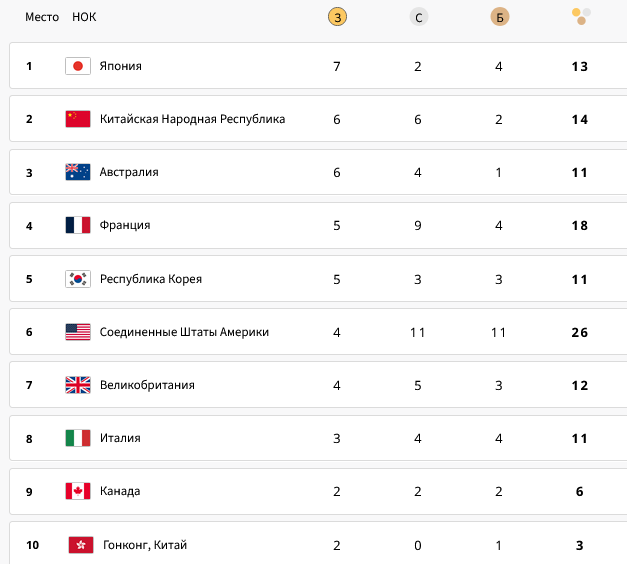Click the Hong Kong flag icon

(x=81, y=545)
